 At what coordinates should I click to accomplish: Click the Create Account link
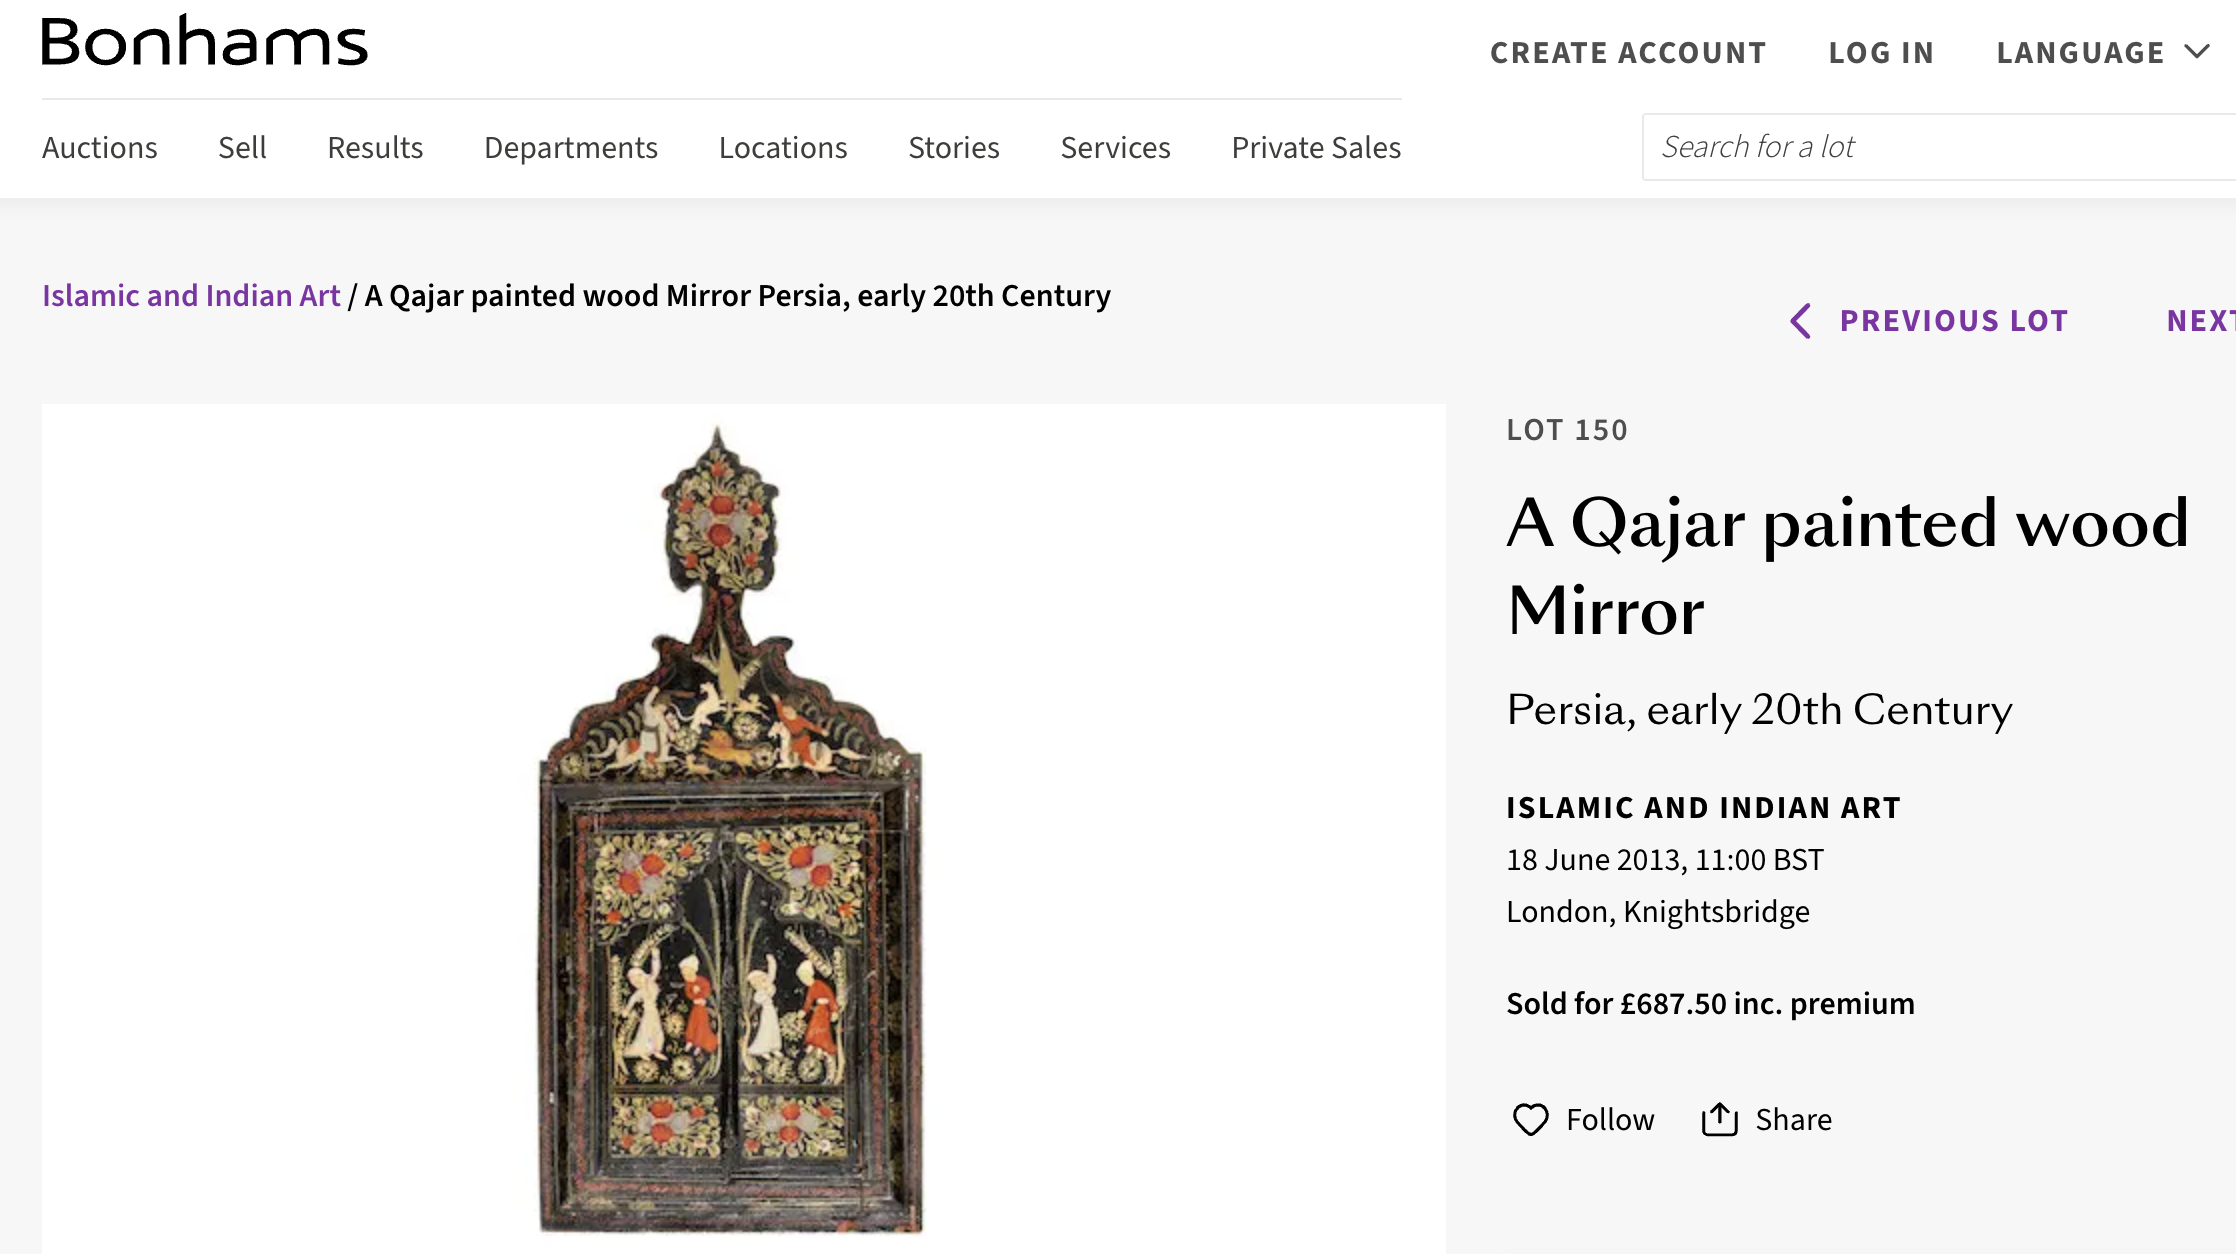click(x=1628, y=52)
